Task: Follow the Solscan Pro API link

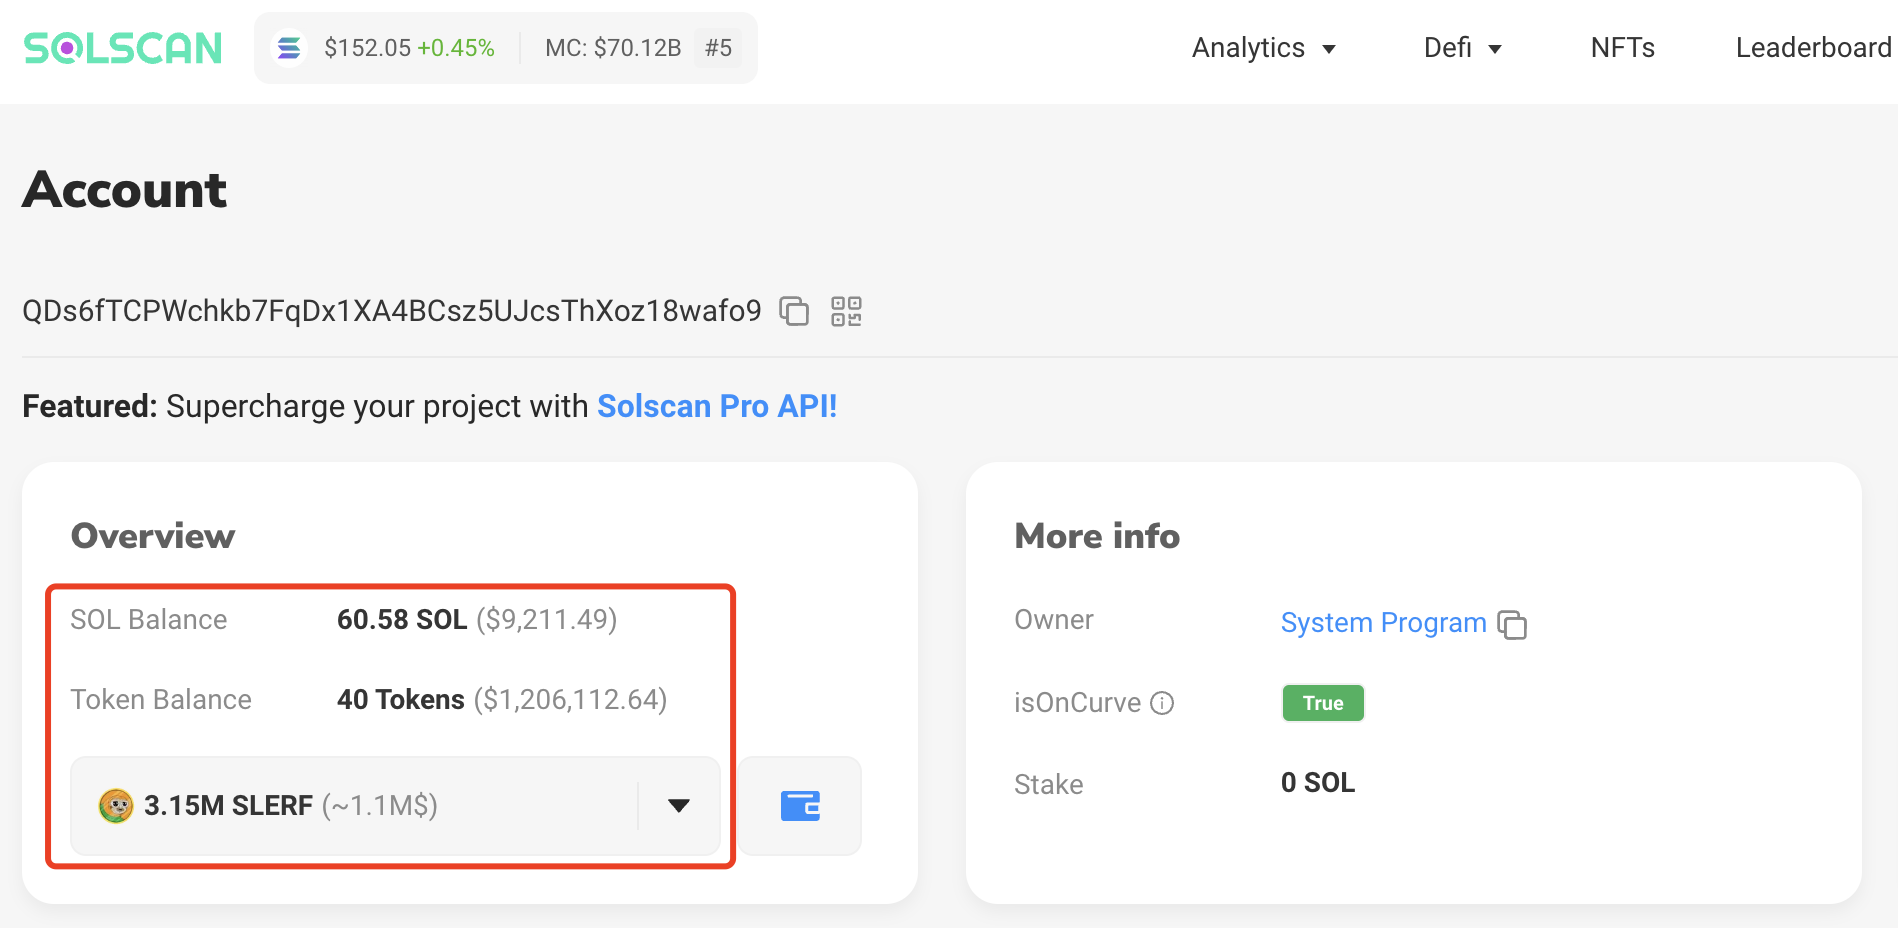Action: 716,406
